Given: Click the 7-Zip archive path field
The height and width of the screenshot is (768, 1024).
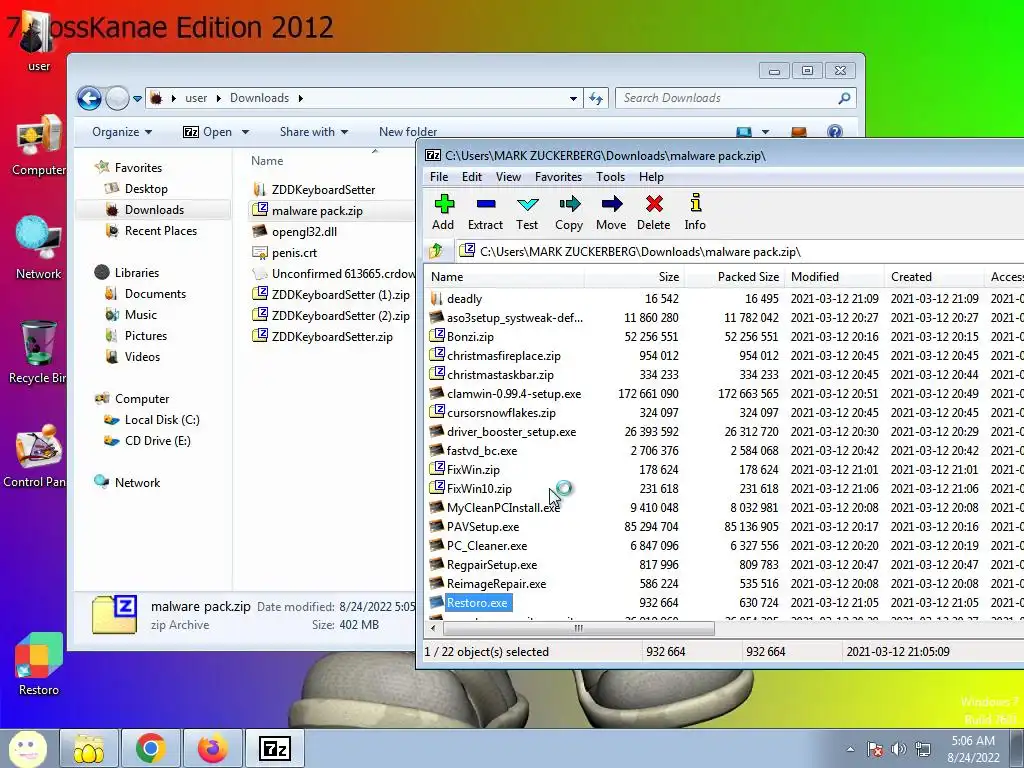Looking at the screenshot, I should [x=738, y=251].
